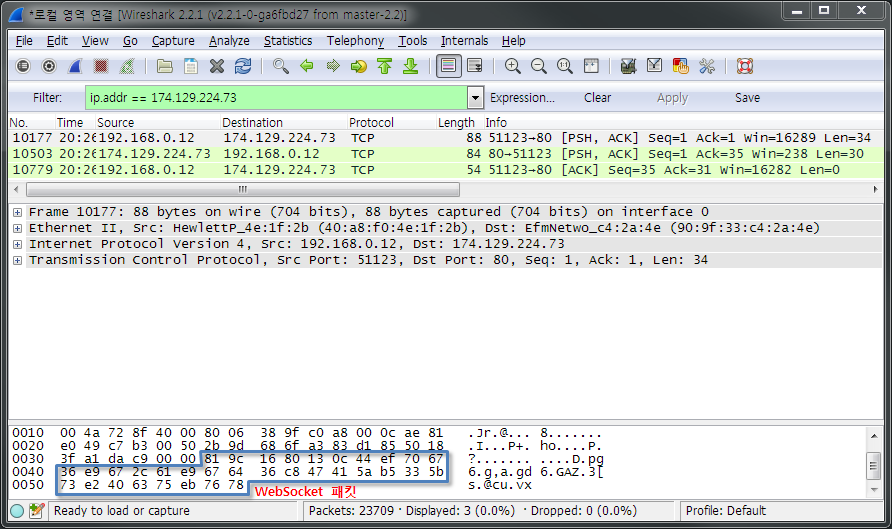Viewport: 892px width, 529px height.
Task: Stop the running capture (red square icon)
Action: pos(101,67)
